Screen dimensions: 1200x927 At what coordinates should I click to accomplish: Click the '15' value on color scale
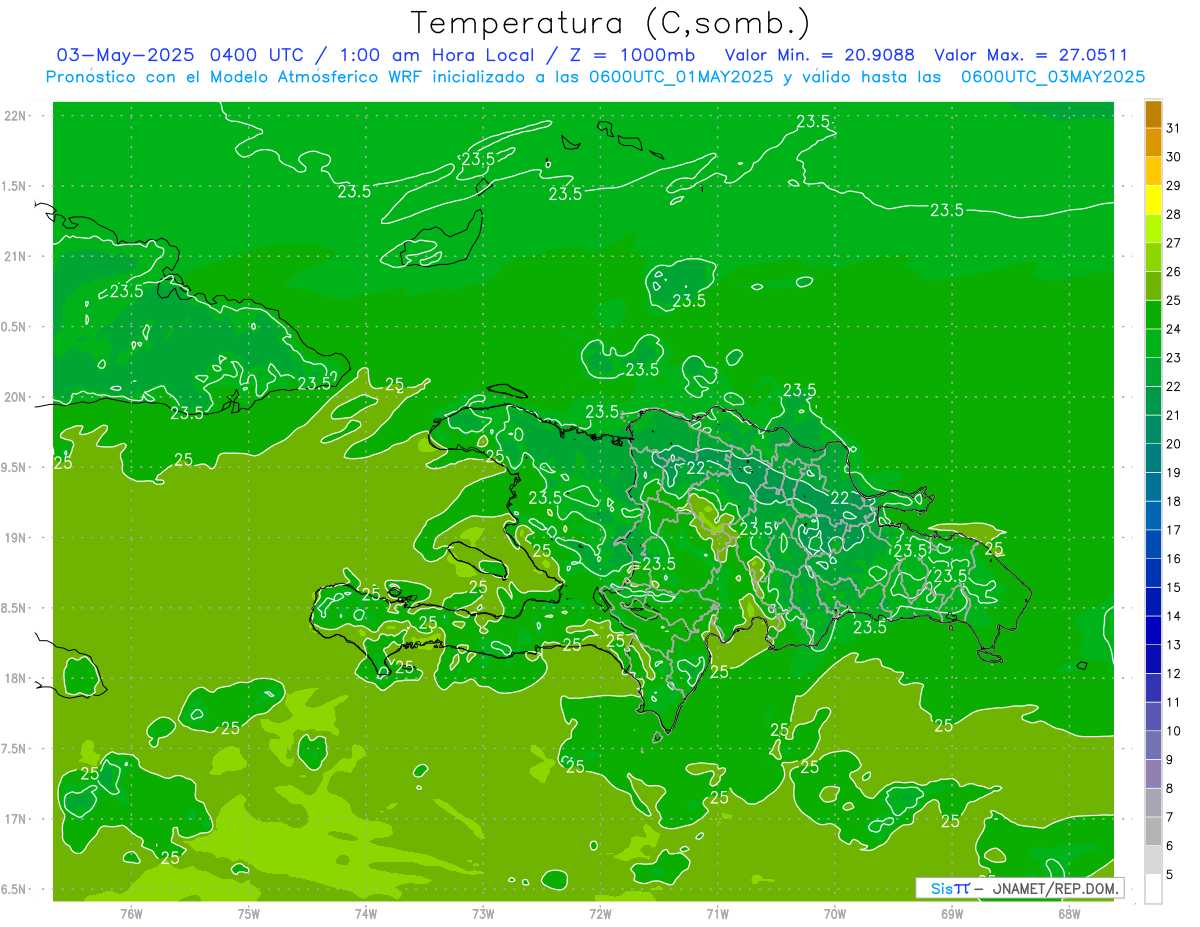1174,588
